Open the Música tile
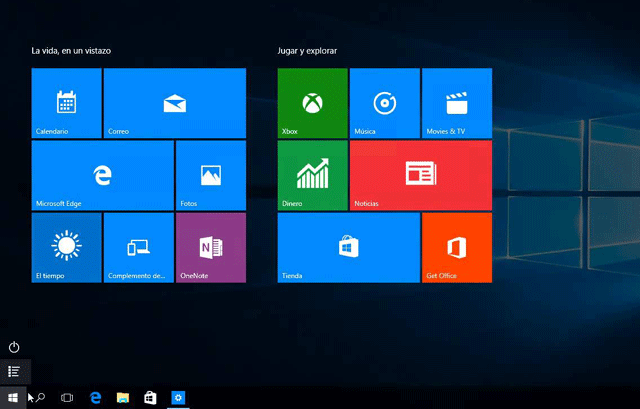 (384, 103)
